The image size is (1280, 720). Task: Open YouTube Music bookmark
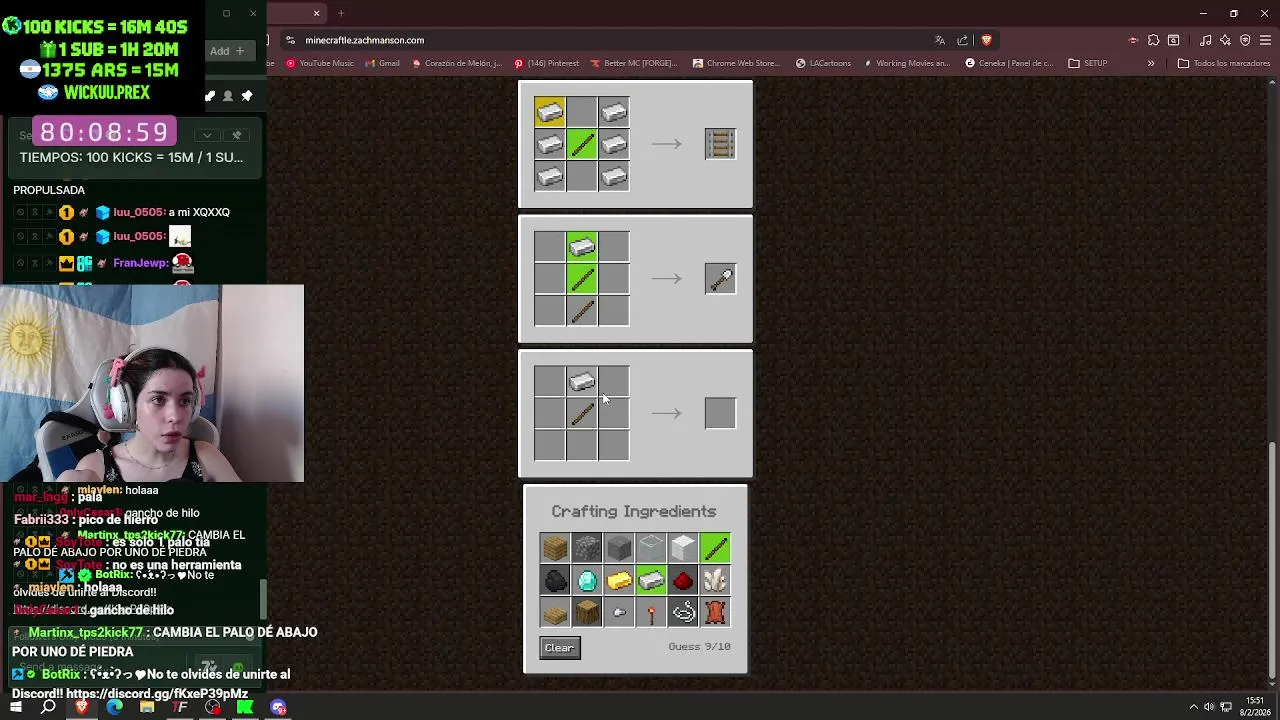tap(320, 63)
